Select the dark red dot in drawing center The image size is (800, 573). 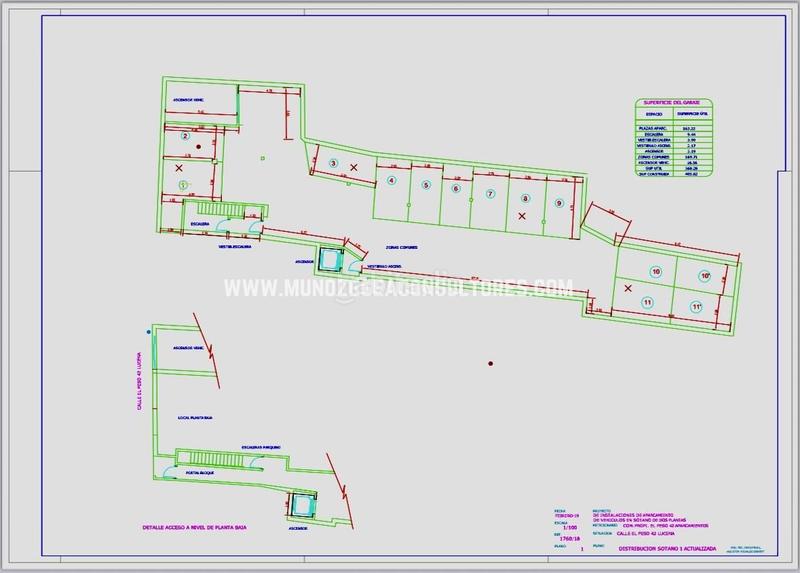pos(490,361)
